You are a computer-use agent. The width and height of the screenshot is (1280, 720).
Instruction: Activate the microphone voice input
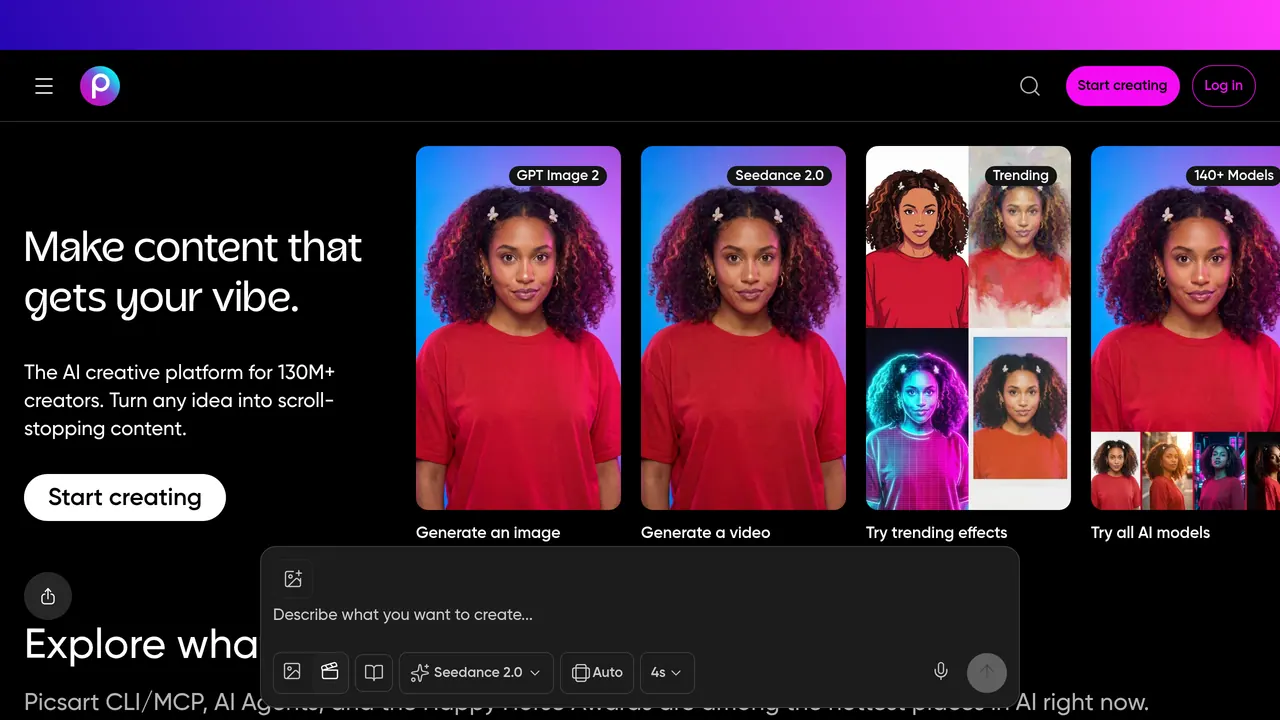pyautogui.click(x=941, y=672)
